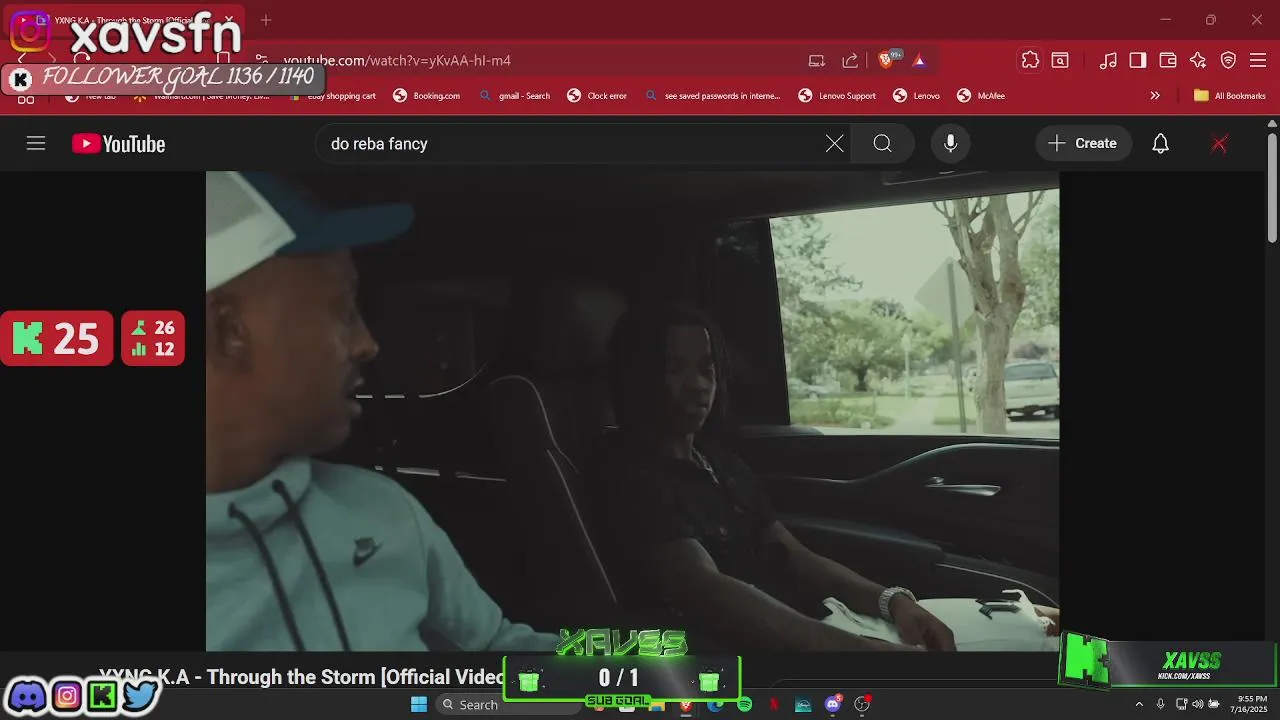Open 'see saved passwords' bookmark
Screen dimensions: 1280x720
pos(712,96)
